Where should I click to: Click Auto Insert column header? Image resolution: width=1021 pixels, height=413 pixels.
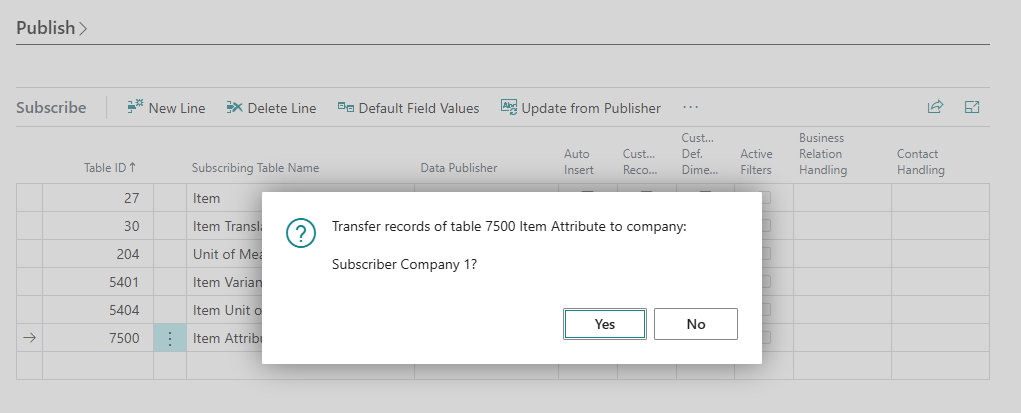[x=579, y=162]
